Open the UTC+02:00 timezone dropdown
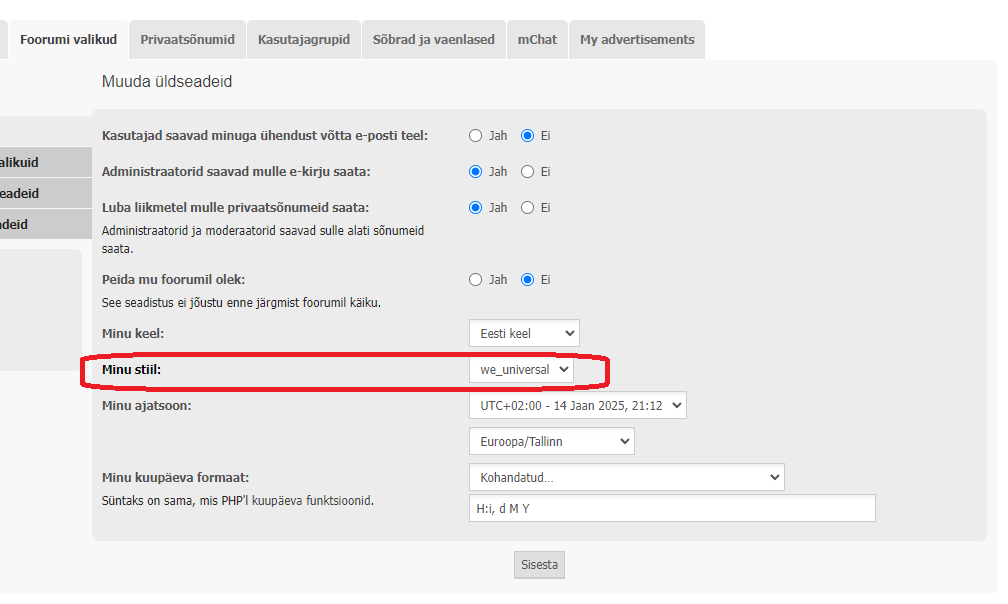1008x604 pixels. [577, 405]
